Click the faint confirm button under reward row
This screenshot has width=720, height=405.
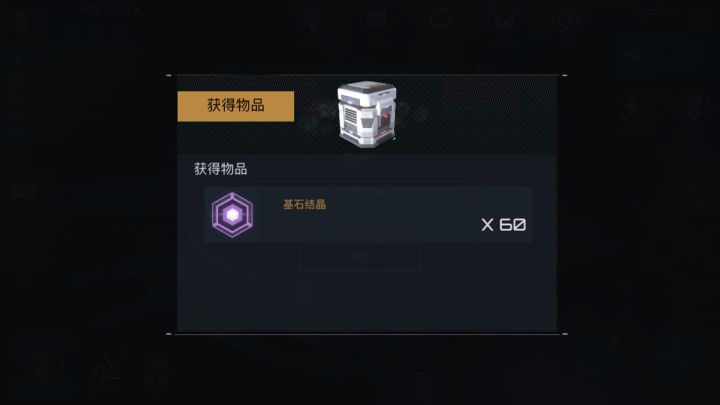coord(359,258)
